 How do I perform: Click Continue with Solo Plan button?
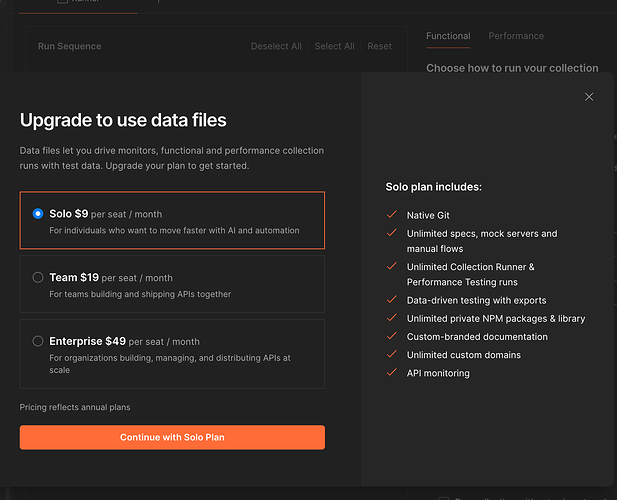(172, 437)
